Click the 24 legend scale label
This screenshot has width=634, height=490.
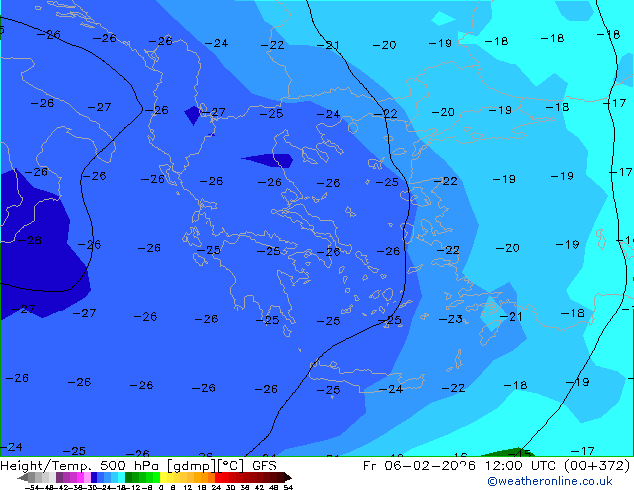coord(216,488)
